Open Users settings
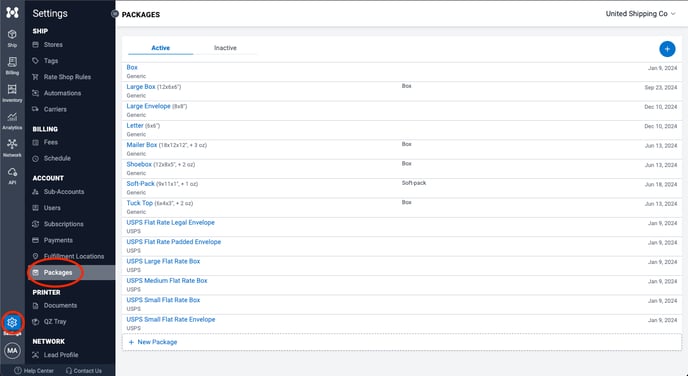 [x=52, y=208]
